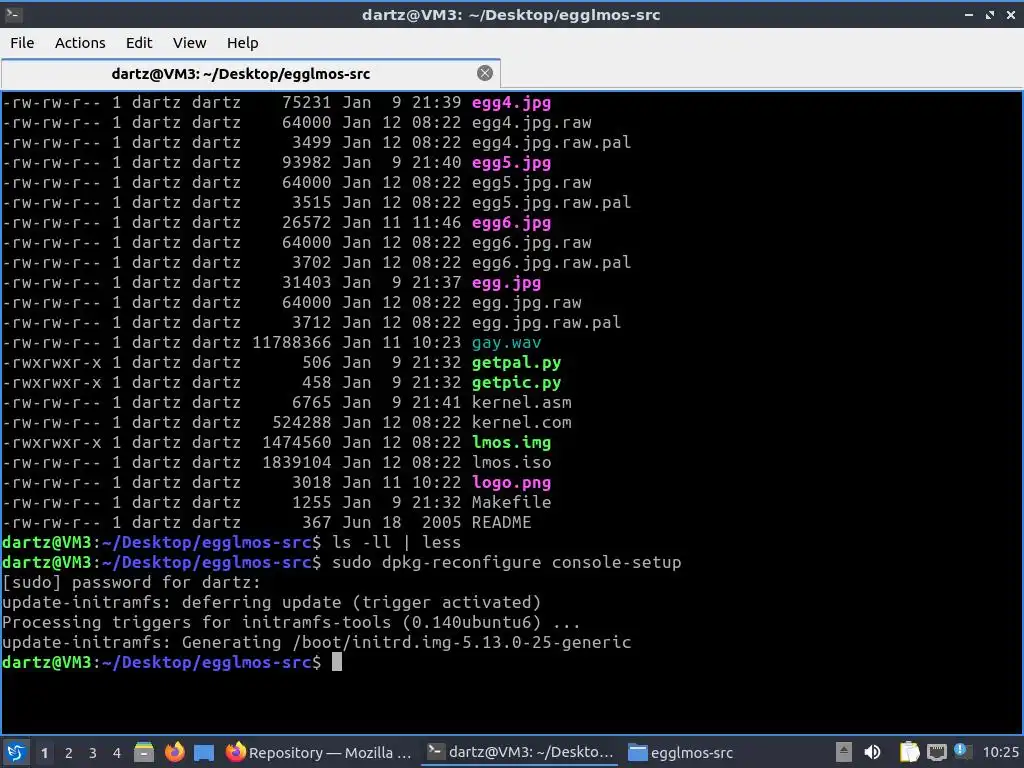Click the egg4.jpg file name

coord(511,103)
